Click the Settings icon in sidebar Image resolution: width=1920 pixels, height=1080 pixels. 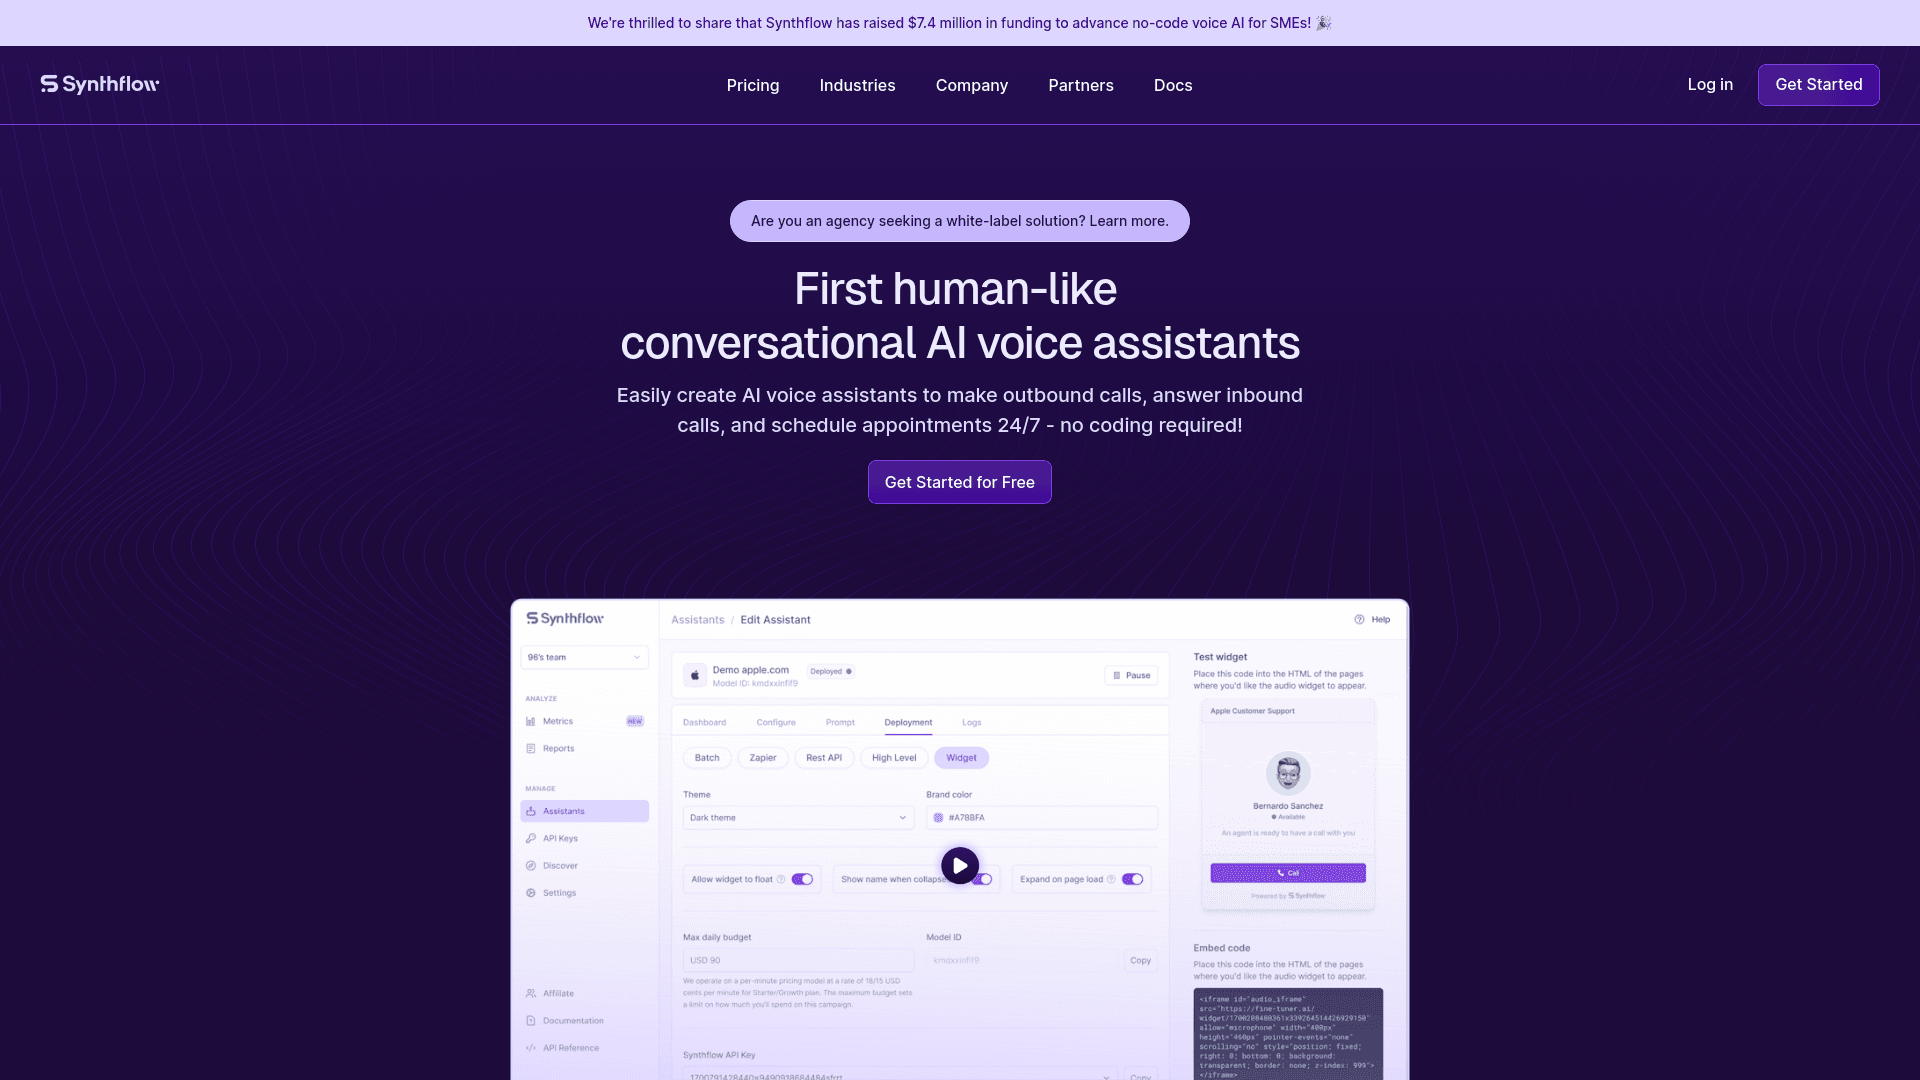[x=531, y=893]
